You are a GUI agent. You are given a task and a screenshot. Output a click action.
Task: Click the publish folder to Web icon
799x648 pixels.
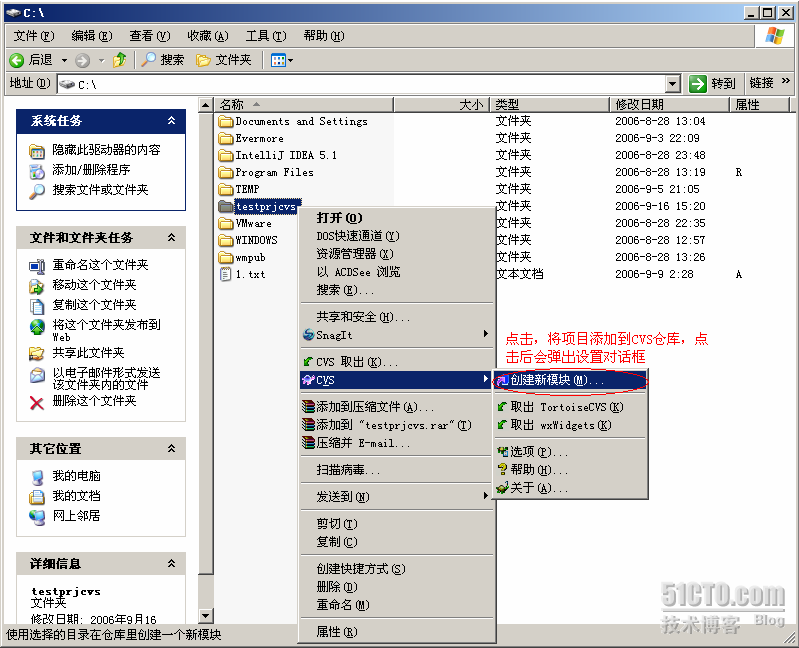click(x=37, y=327)
